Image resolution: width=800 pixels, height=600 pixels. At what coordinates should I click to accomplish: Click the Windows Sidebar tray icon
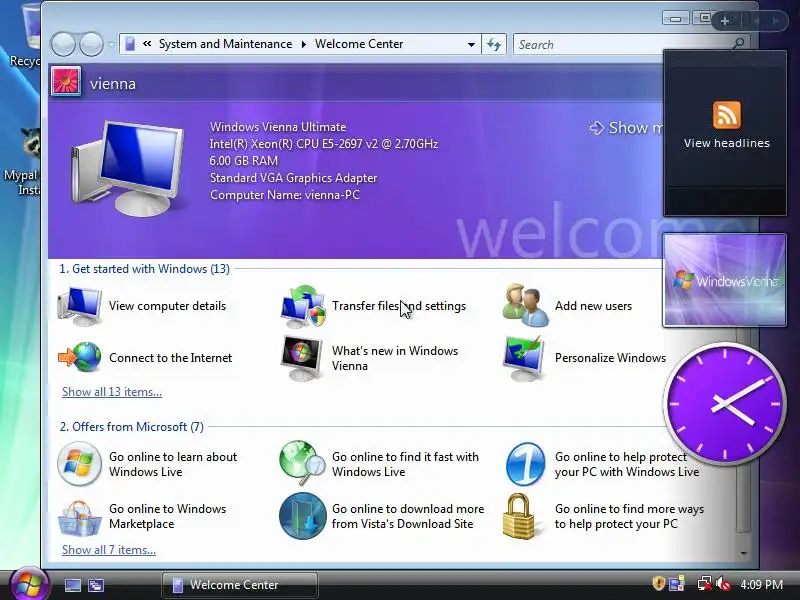(677, 584)
